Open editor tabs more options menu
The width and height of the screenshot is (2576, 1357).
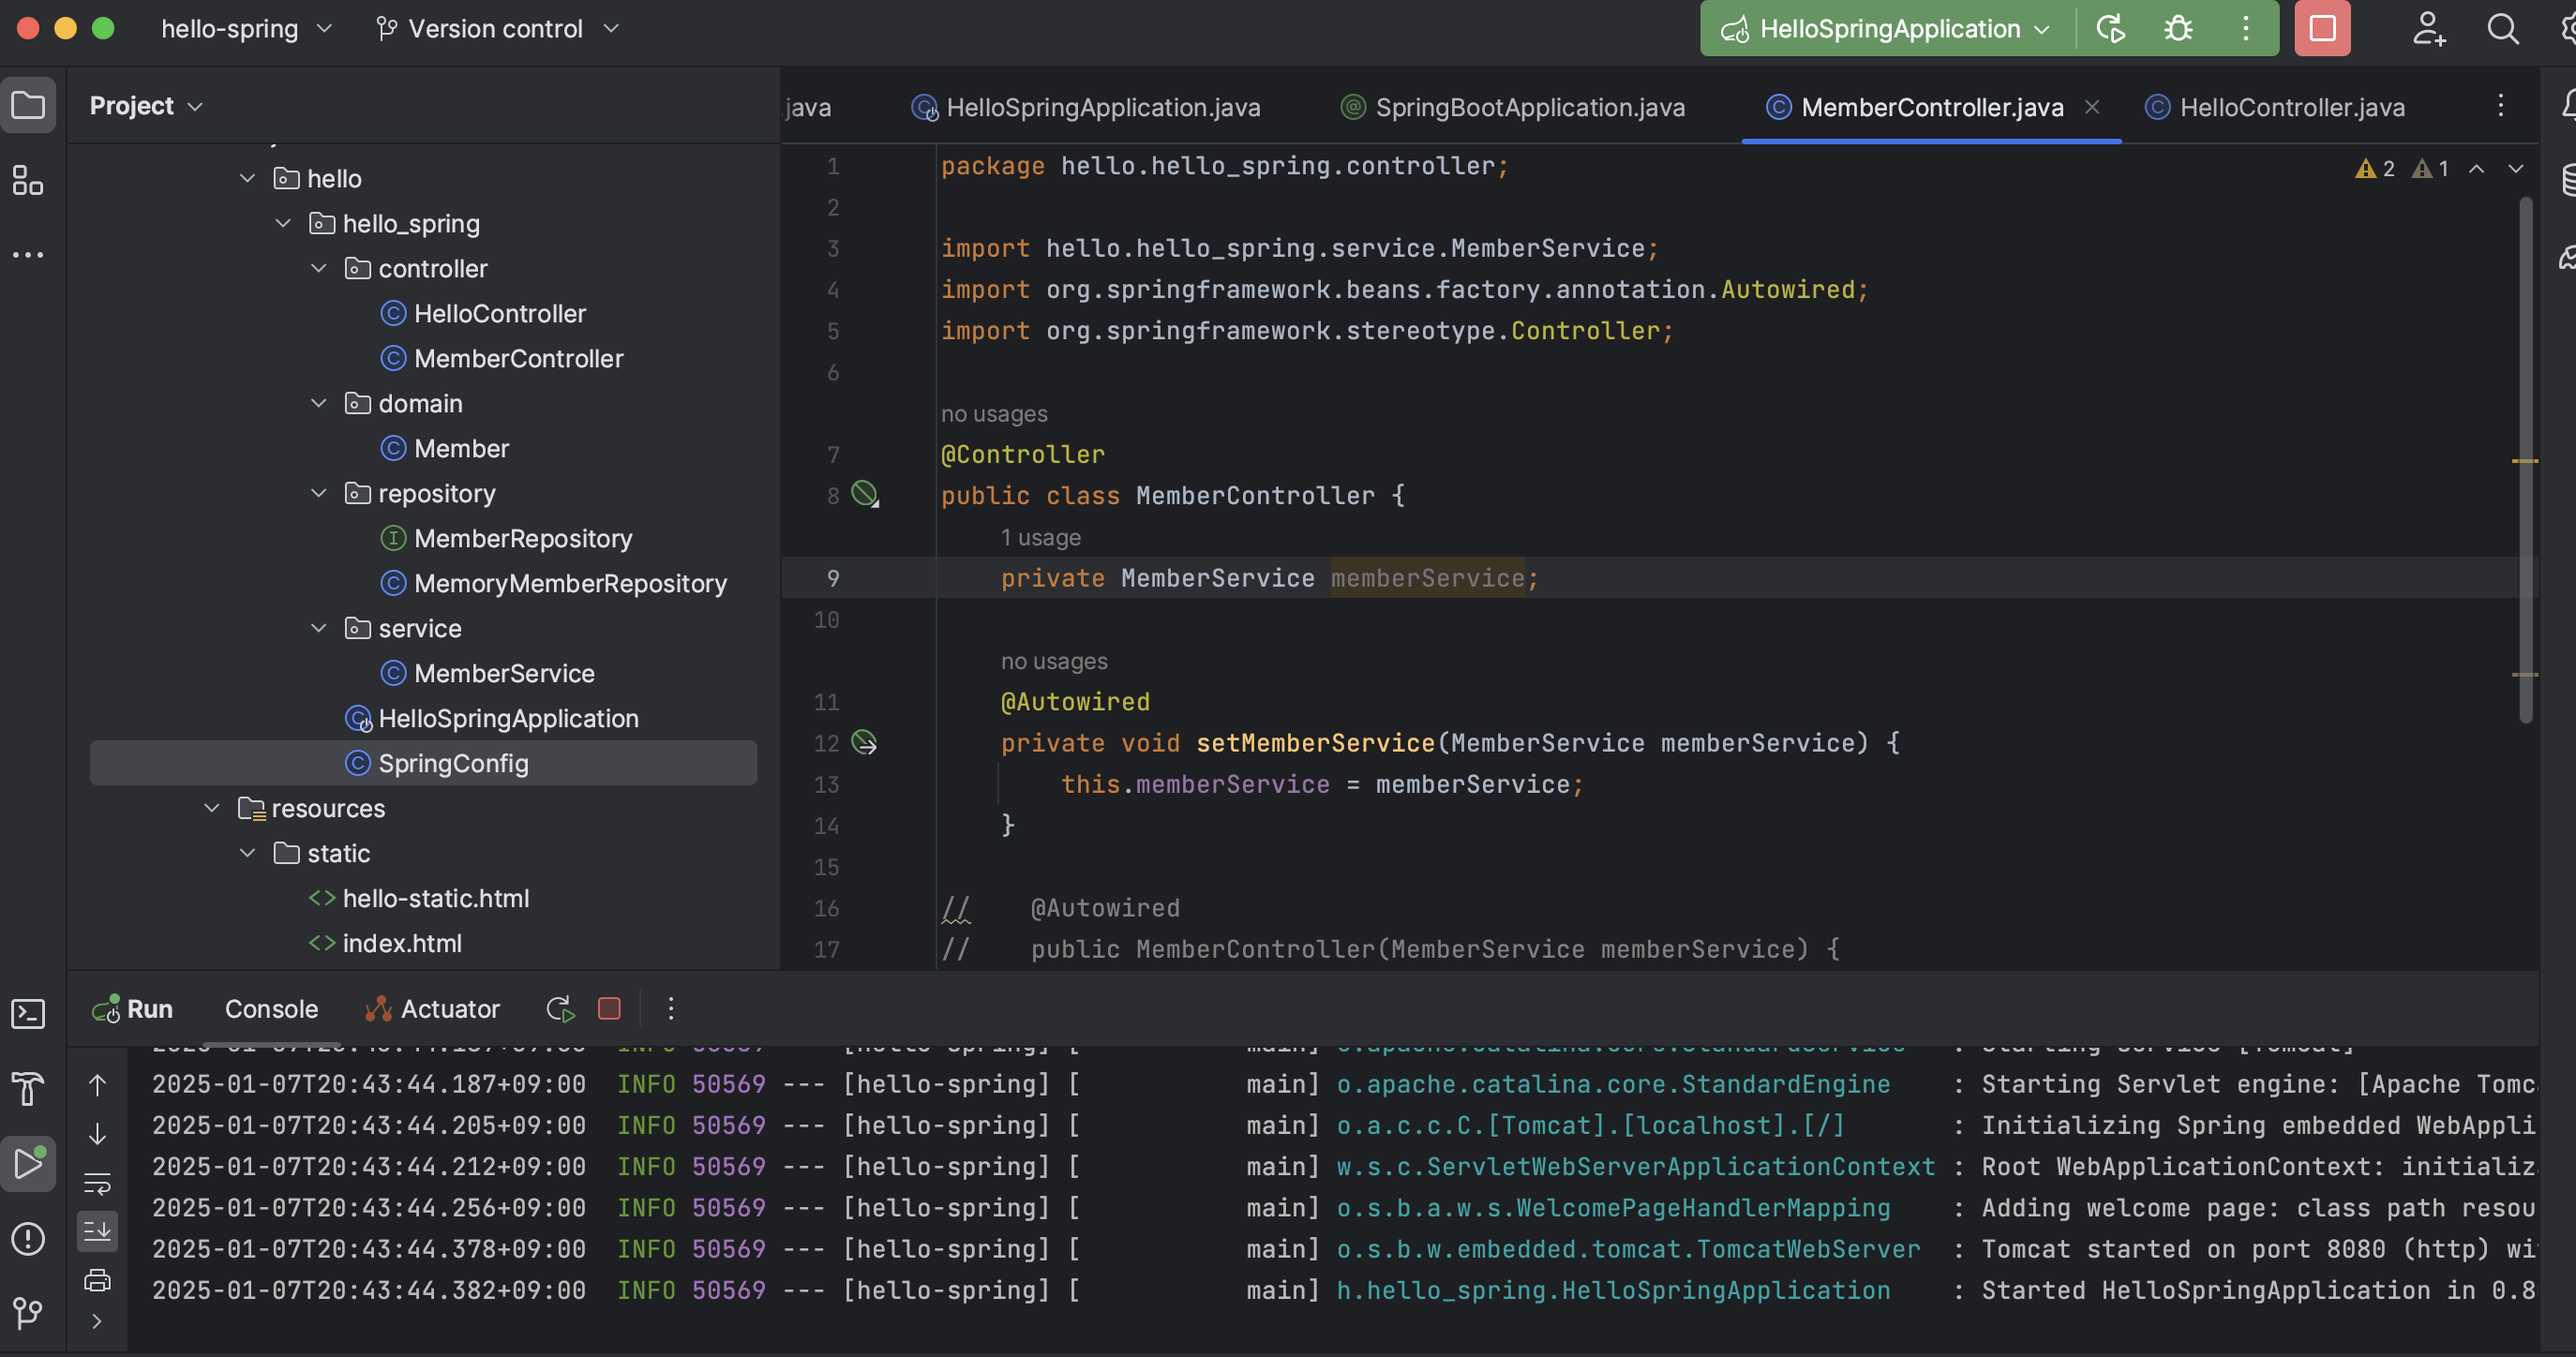pos(2501,106)
